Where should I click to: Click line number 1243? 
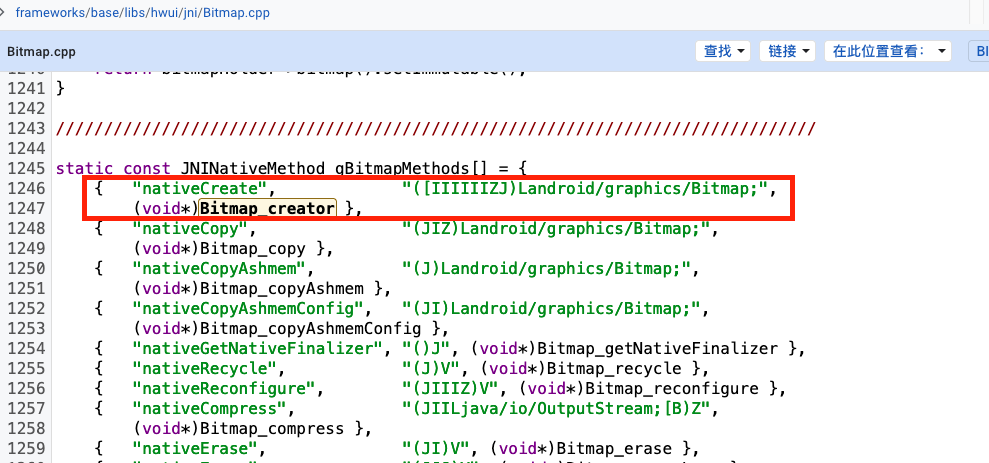26,129
